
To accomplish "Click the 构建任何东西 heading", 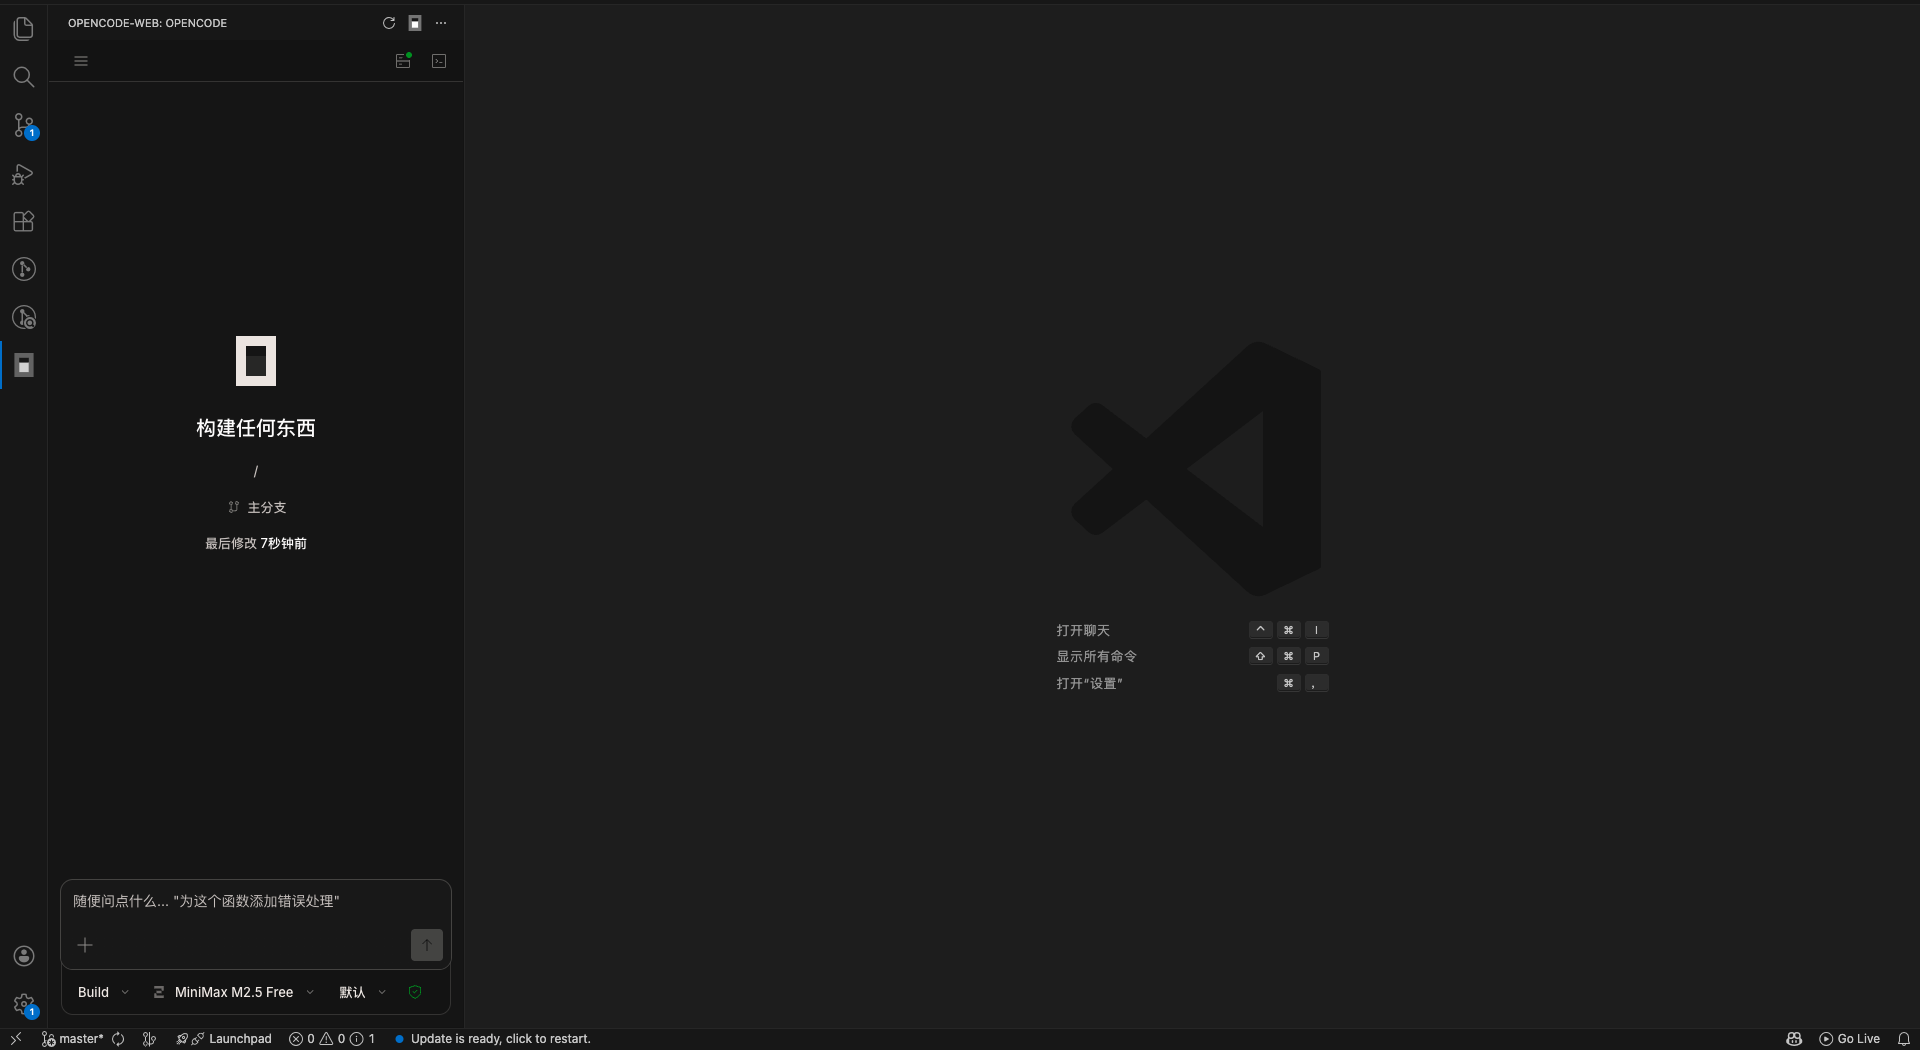I will tap(256, 428).
